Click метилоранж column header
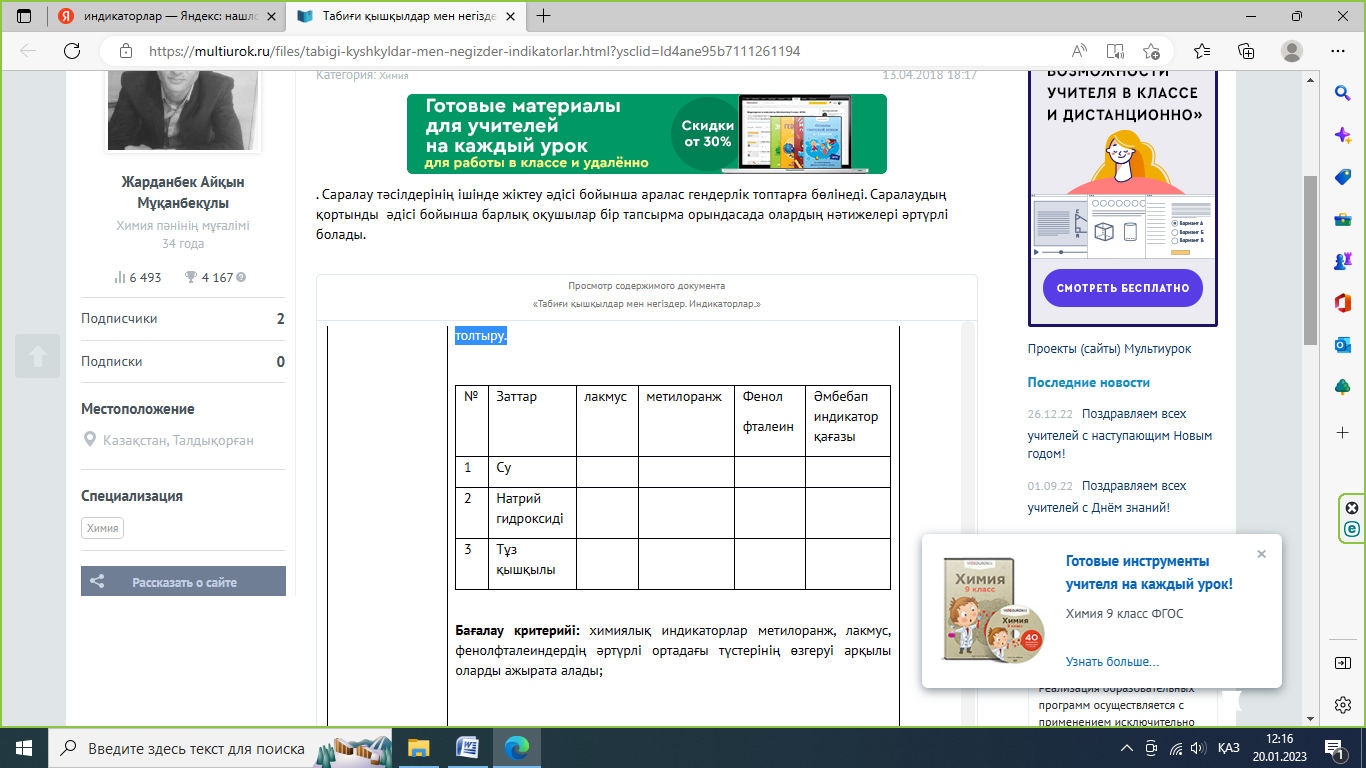The image size is (1366, 768). pos(686,421)
